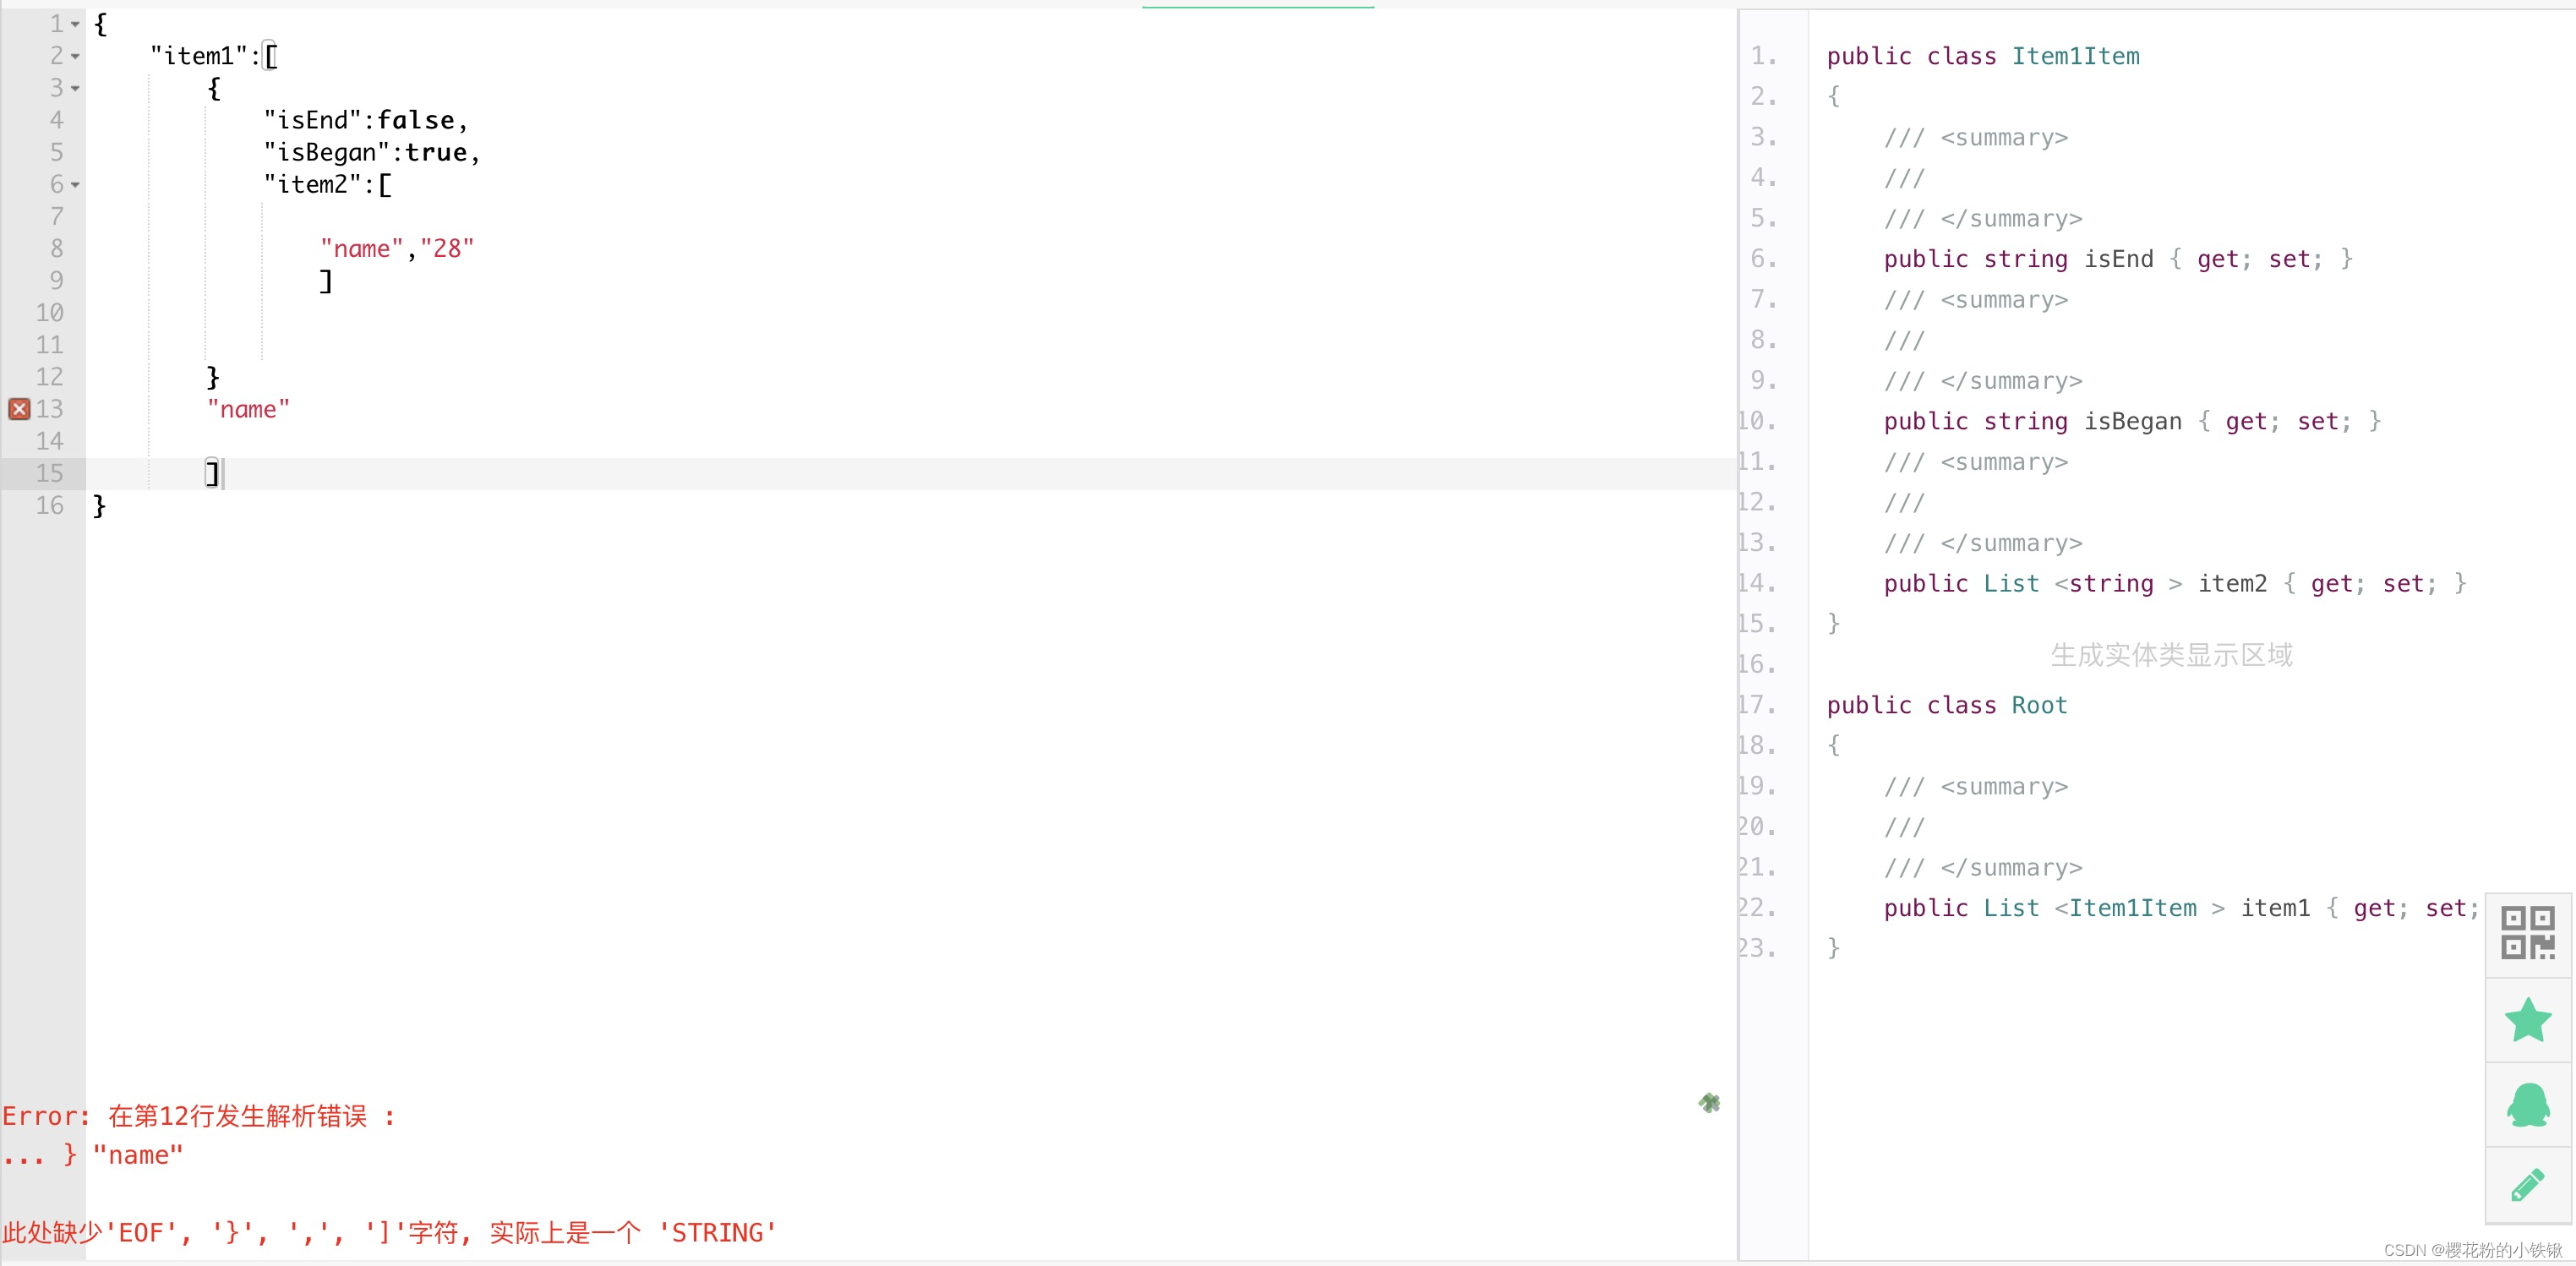This screenshot has width=2576, height=1266.
Task: Open the QQ penguin contact icon
Action: coord(2528,1104)
